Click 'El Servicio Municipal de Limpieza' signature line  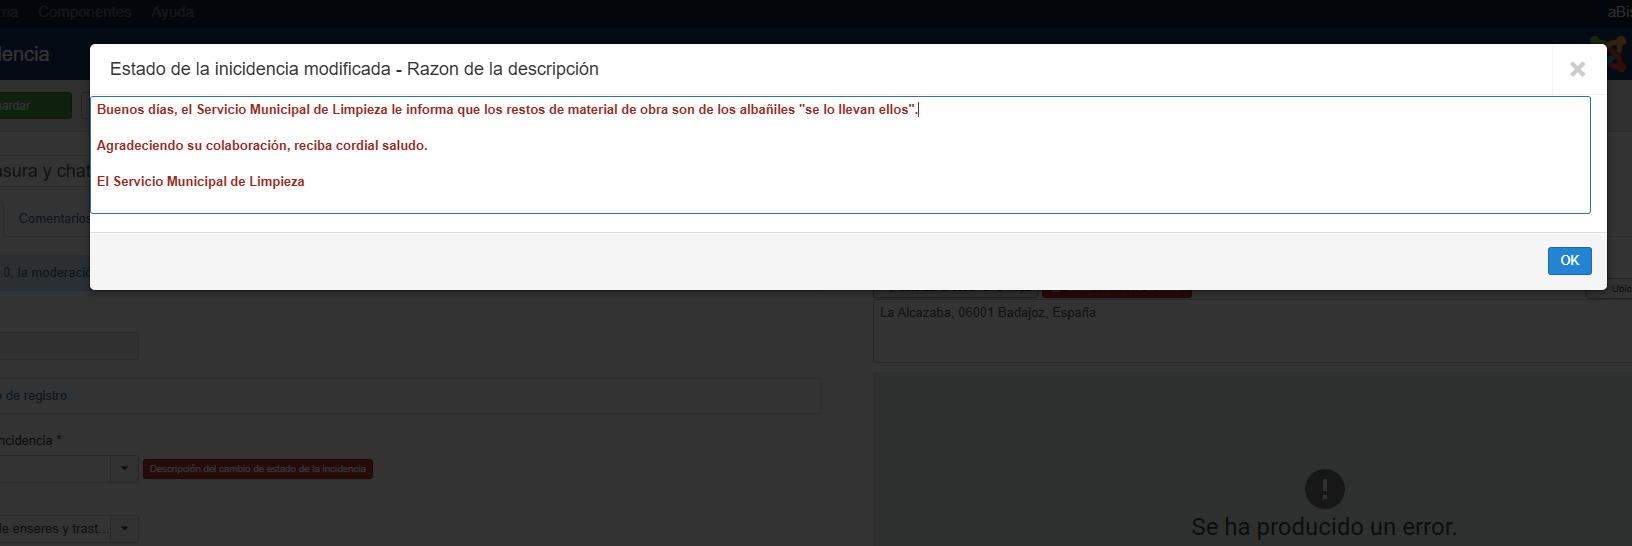(x=201, y=182)
